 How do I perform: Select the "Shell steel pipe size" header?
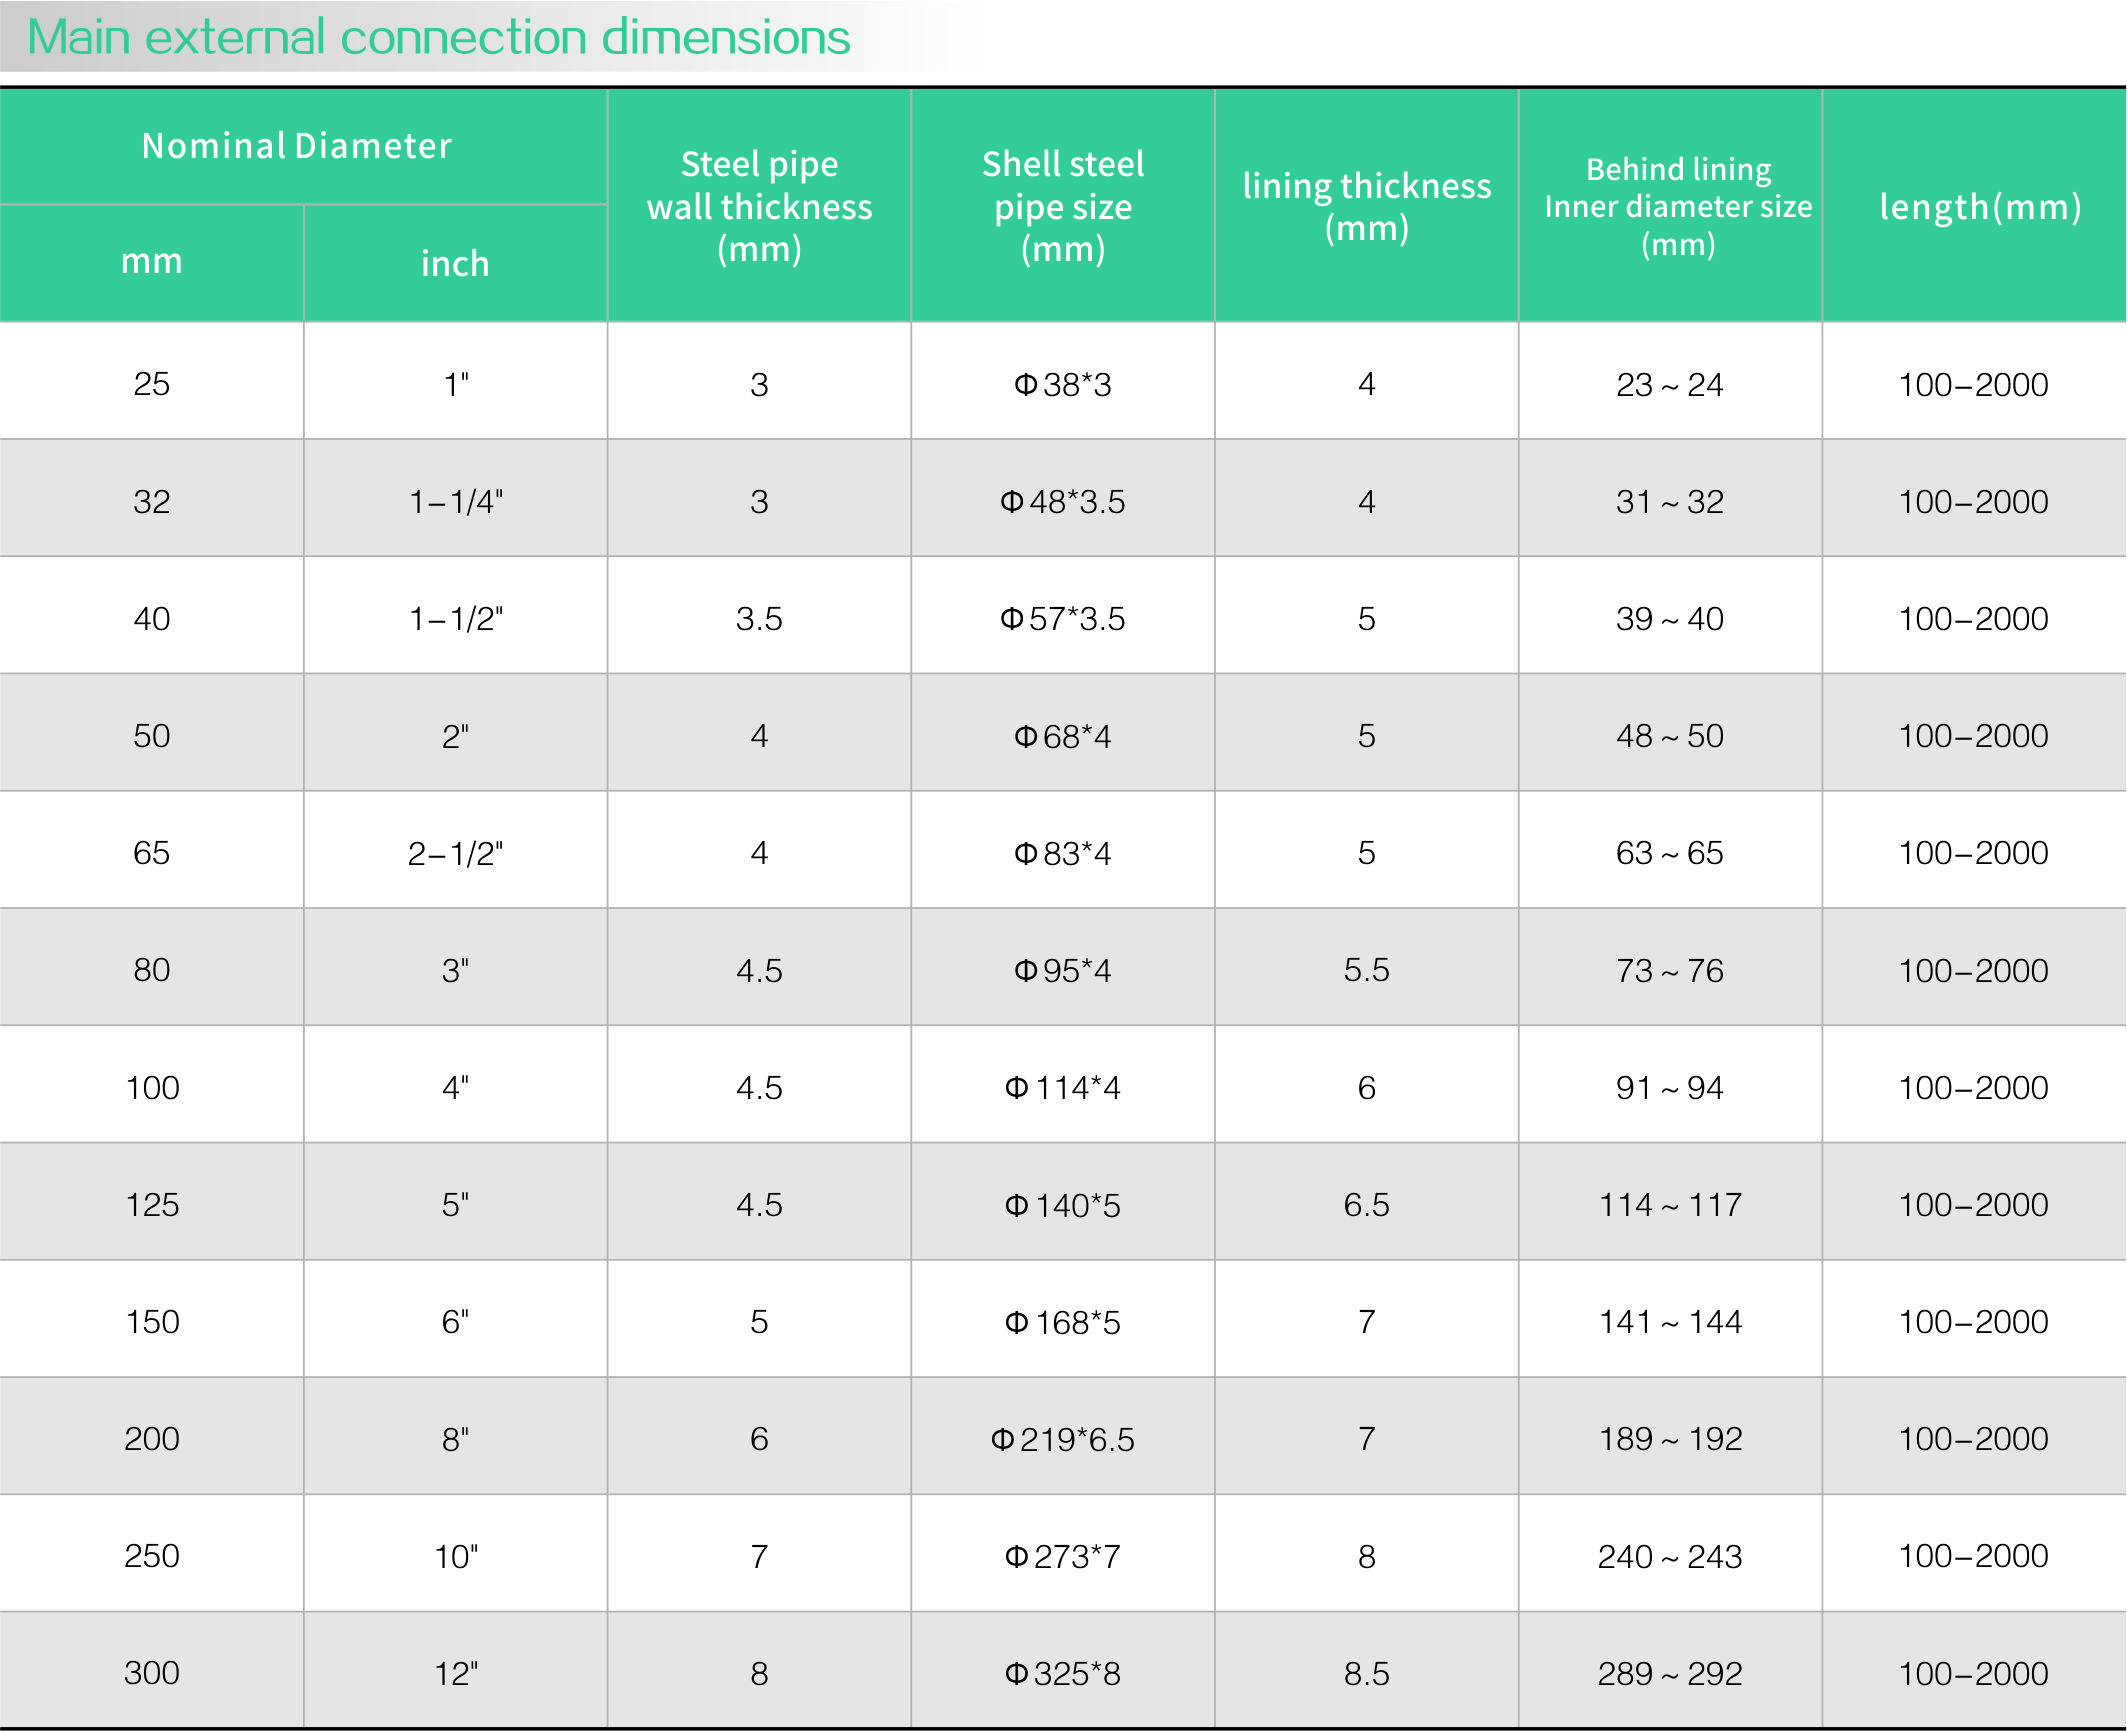pyautogui.click(x=1063, y=206)
